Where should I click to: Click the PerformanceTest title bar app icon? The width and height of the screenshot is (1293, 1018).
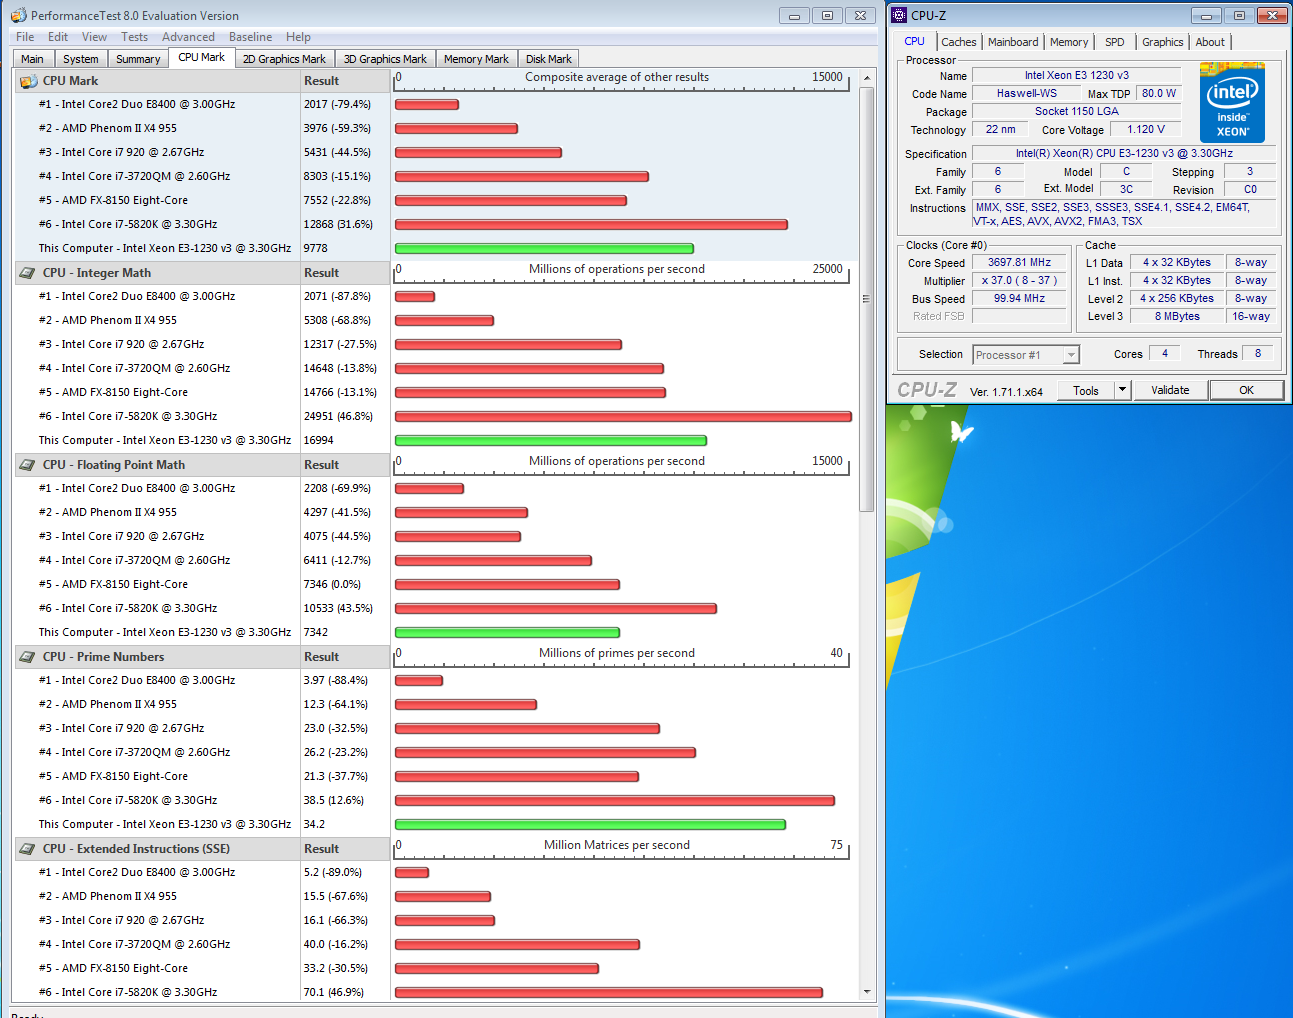click(x=19, y=15)
